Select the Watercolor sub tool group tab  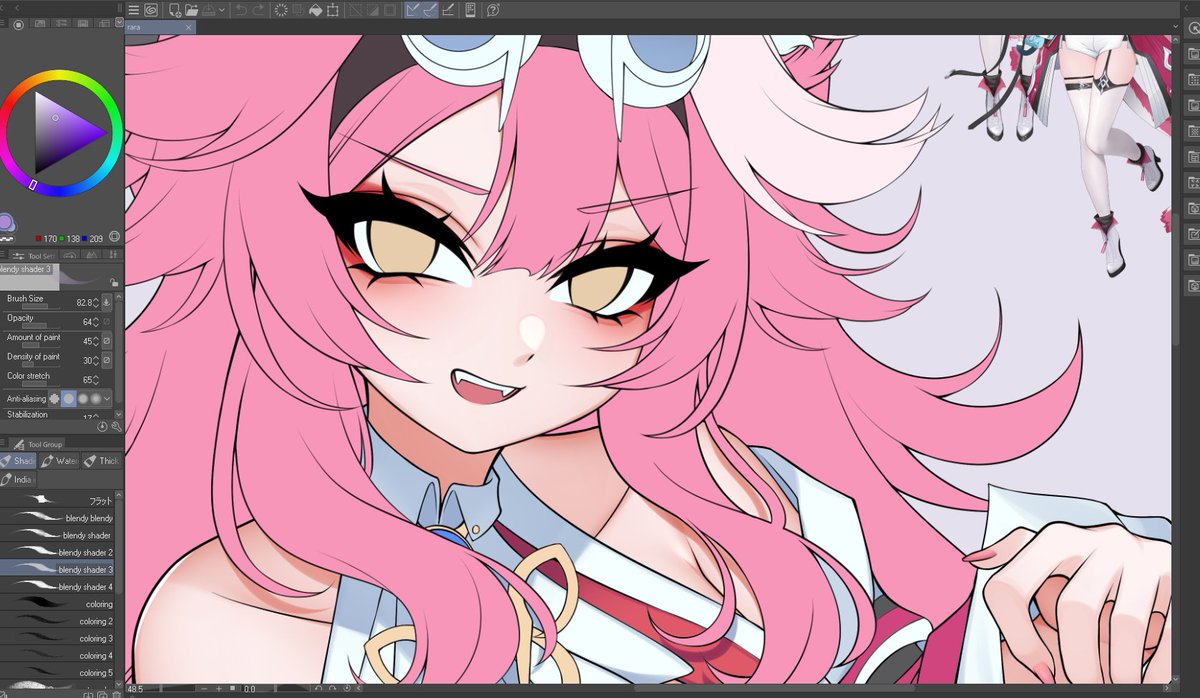[60, 461]
